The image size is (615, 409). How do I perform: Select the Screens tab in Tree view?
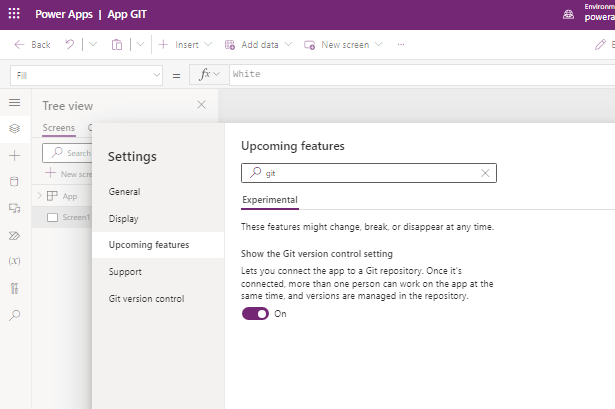tap(58, 128)
